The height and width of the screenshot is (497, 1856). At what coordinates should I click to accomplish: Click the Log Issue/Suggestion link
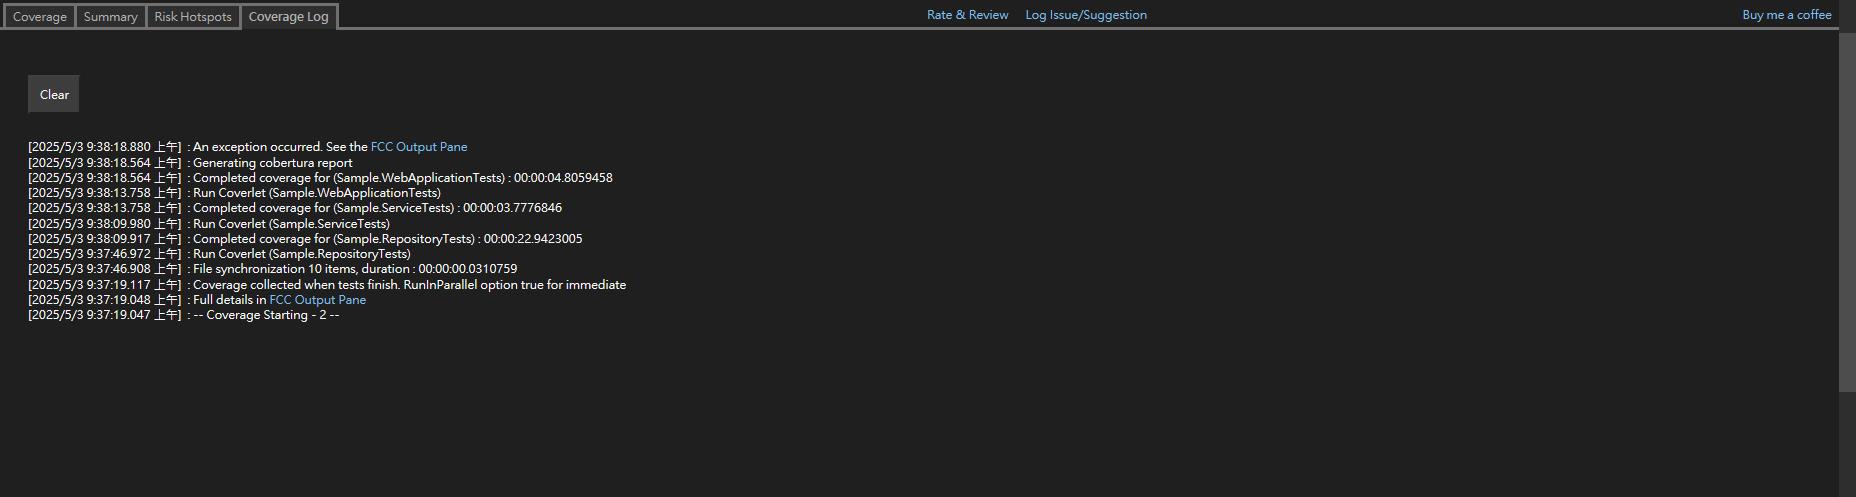[x=1086, y=15]
